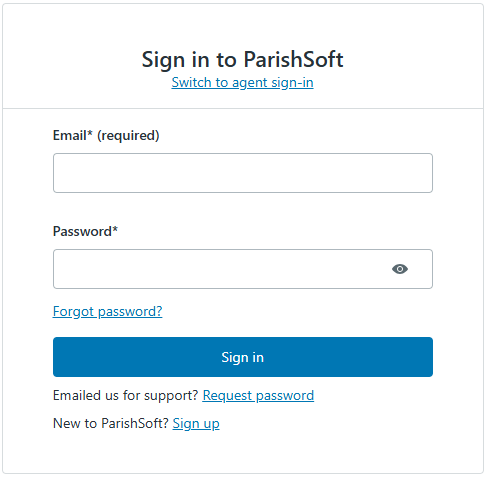
Task: Click the Emailed us for support? text
Action: point(126,396)
